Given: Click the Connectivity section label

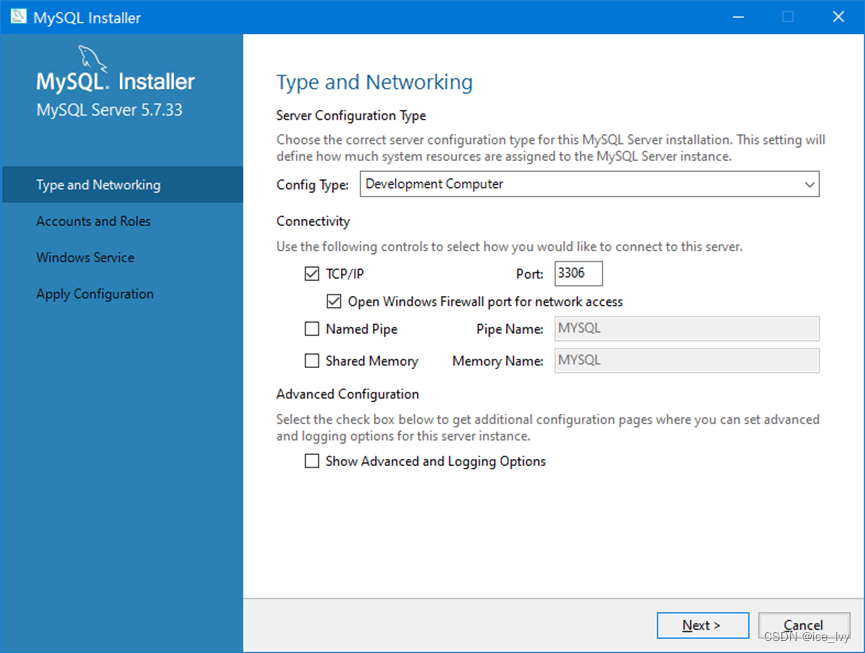Looking at the screenshot, I should coord(313,221).
